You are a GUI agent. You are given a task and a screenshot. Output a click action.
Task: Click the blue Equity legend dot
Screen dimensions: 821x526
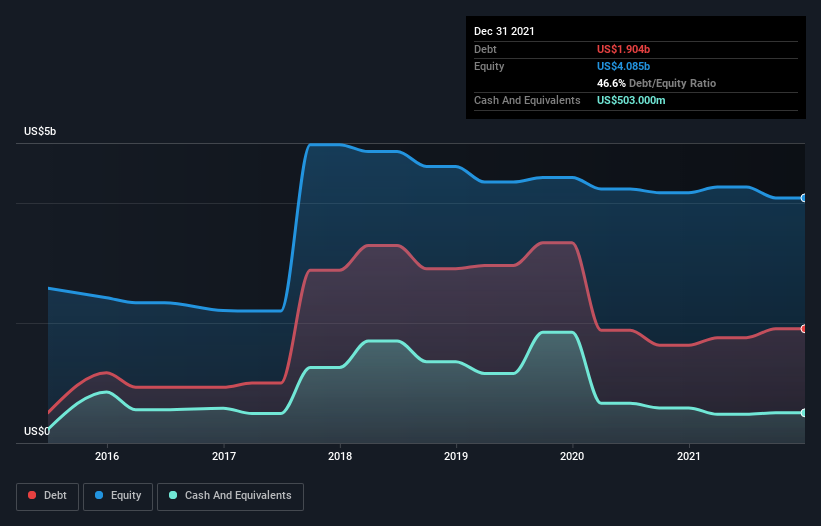(x=99, y=495)
